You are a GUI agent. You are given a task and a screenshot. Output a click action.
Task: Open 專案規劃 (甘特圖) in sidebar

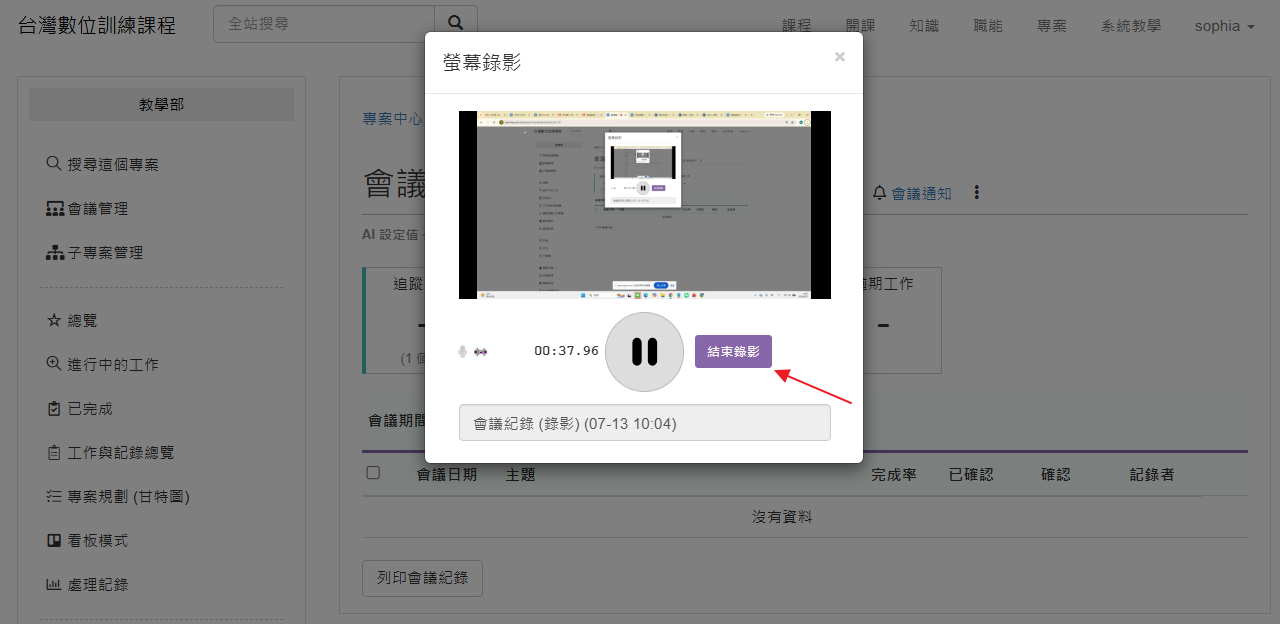pos(118,497)
